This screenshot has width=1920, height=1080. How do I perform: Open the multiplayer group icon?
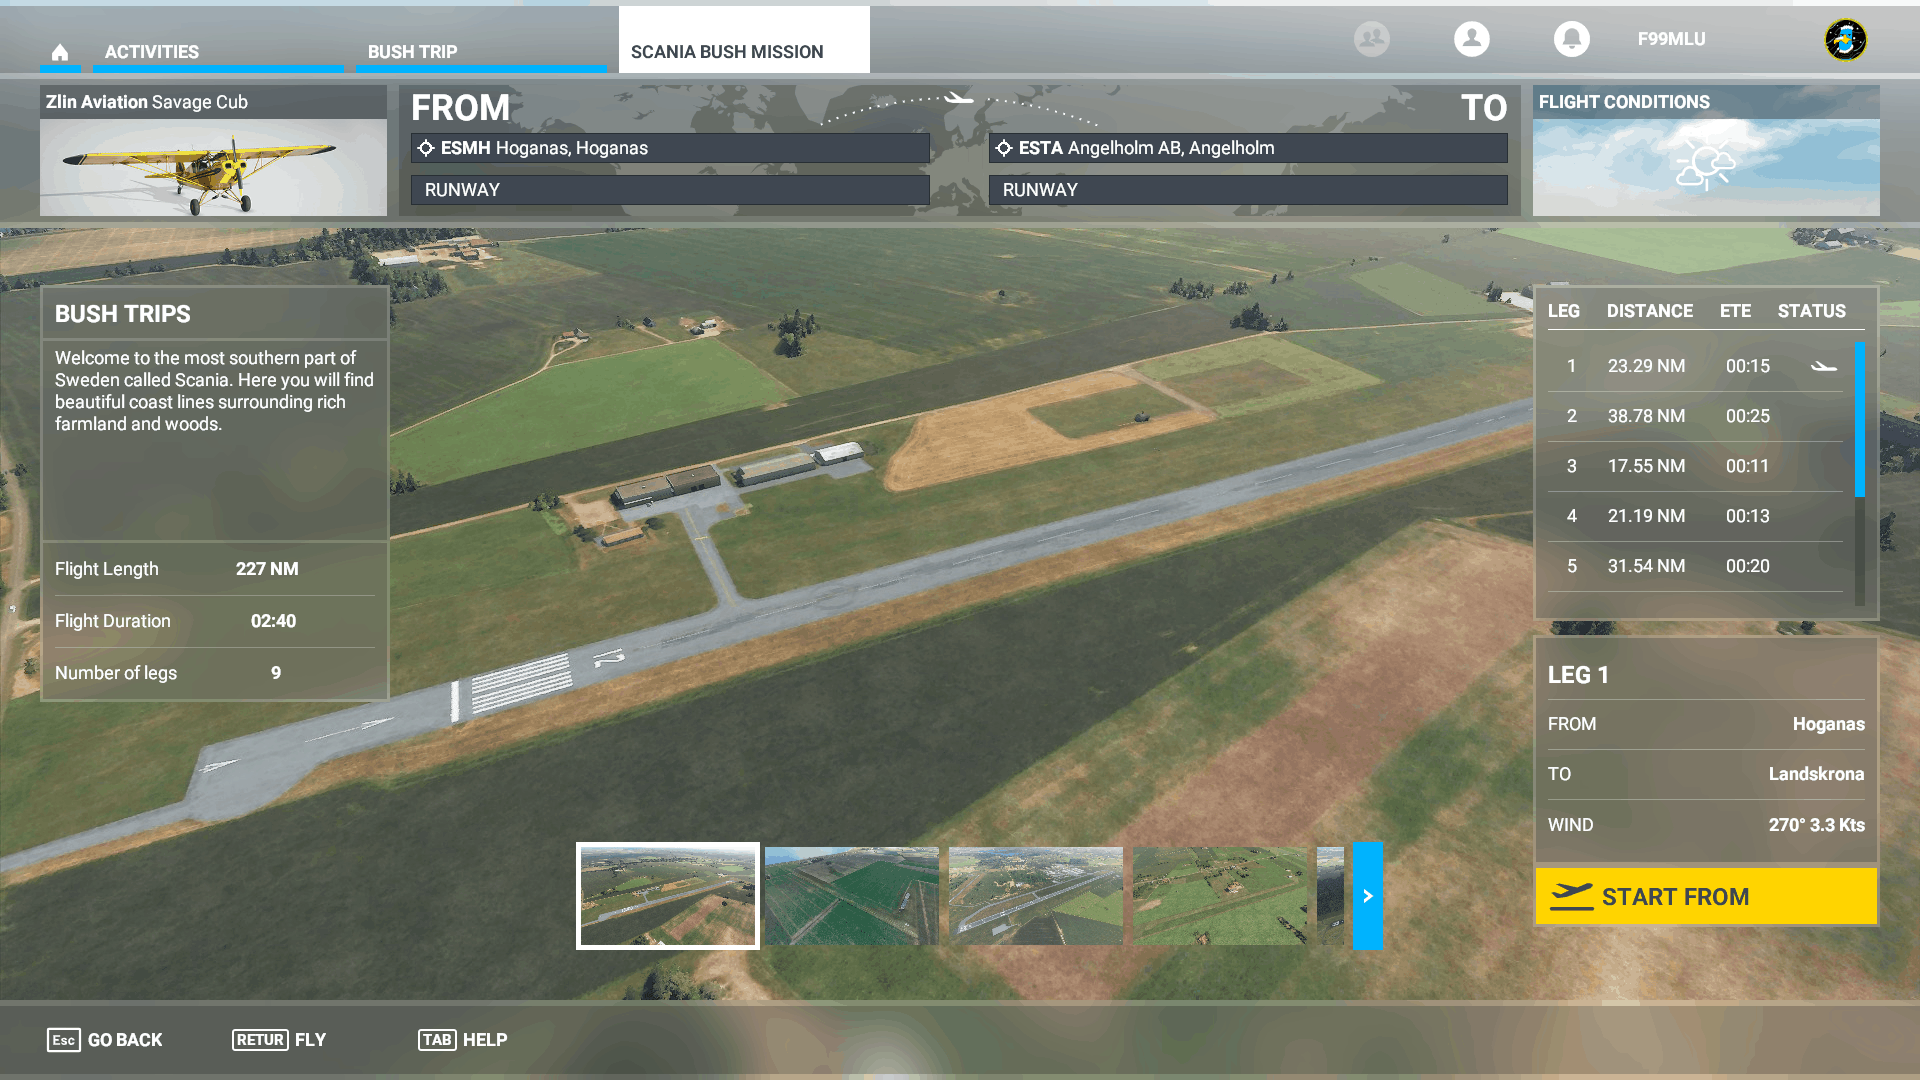pos(1371,39)
